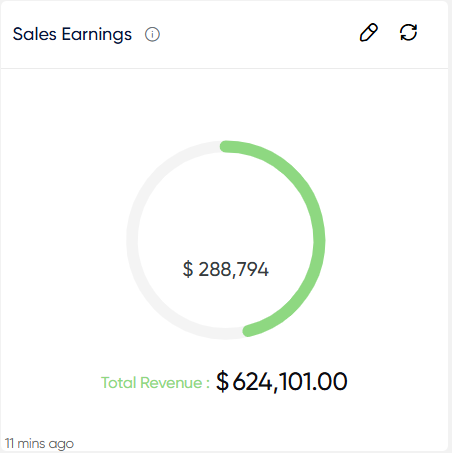Click the word Earnings in the header
The width and height of the screenshot is (452, 453).
pyautogui.click(x=97, y=35)
